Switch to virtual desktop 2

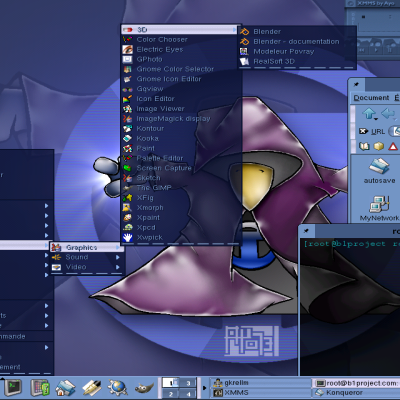[x=171, y=393]
